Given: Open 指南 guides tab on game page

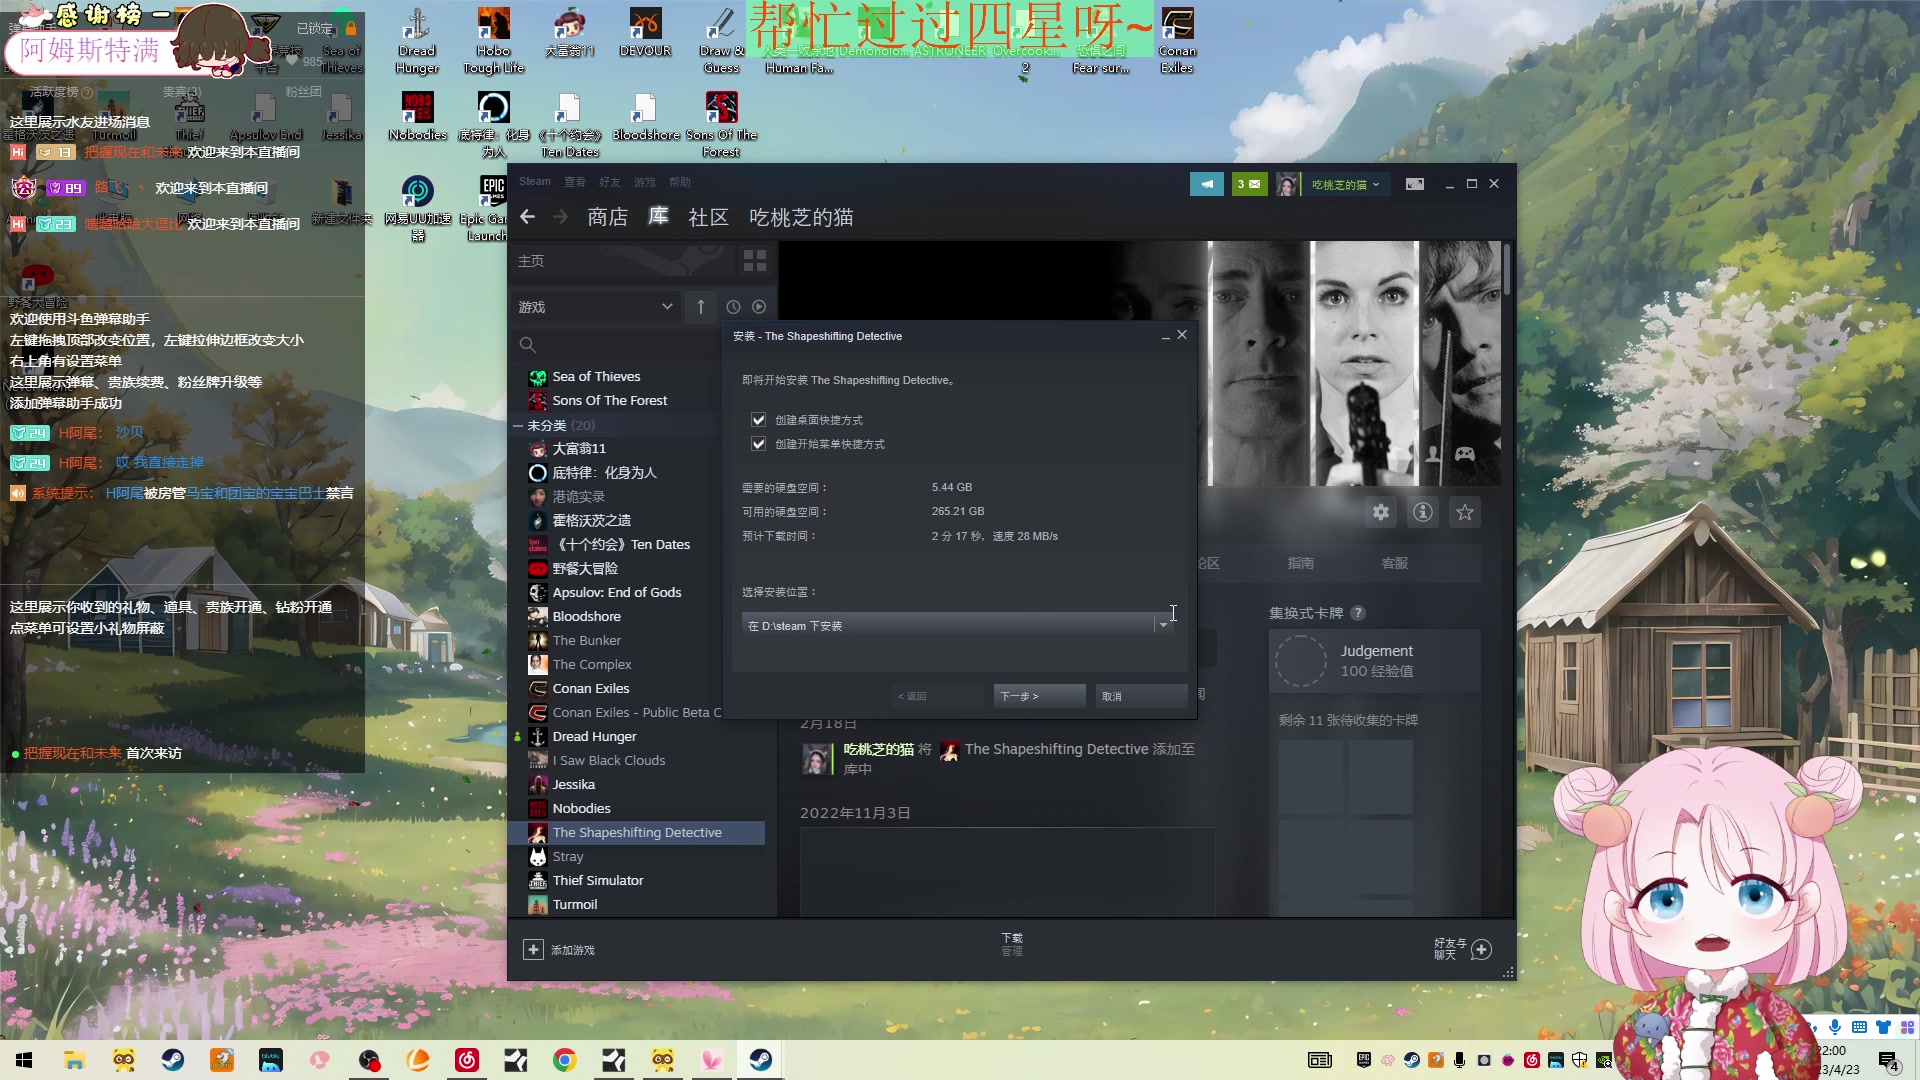Looking at the screenshot, I should (x=1301, y=563).
